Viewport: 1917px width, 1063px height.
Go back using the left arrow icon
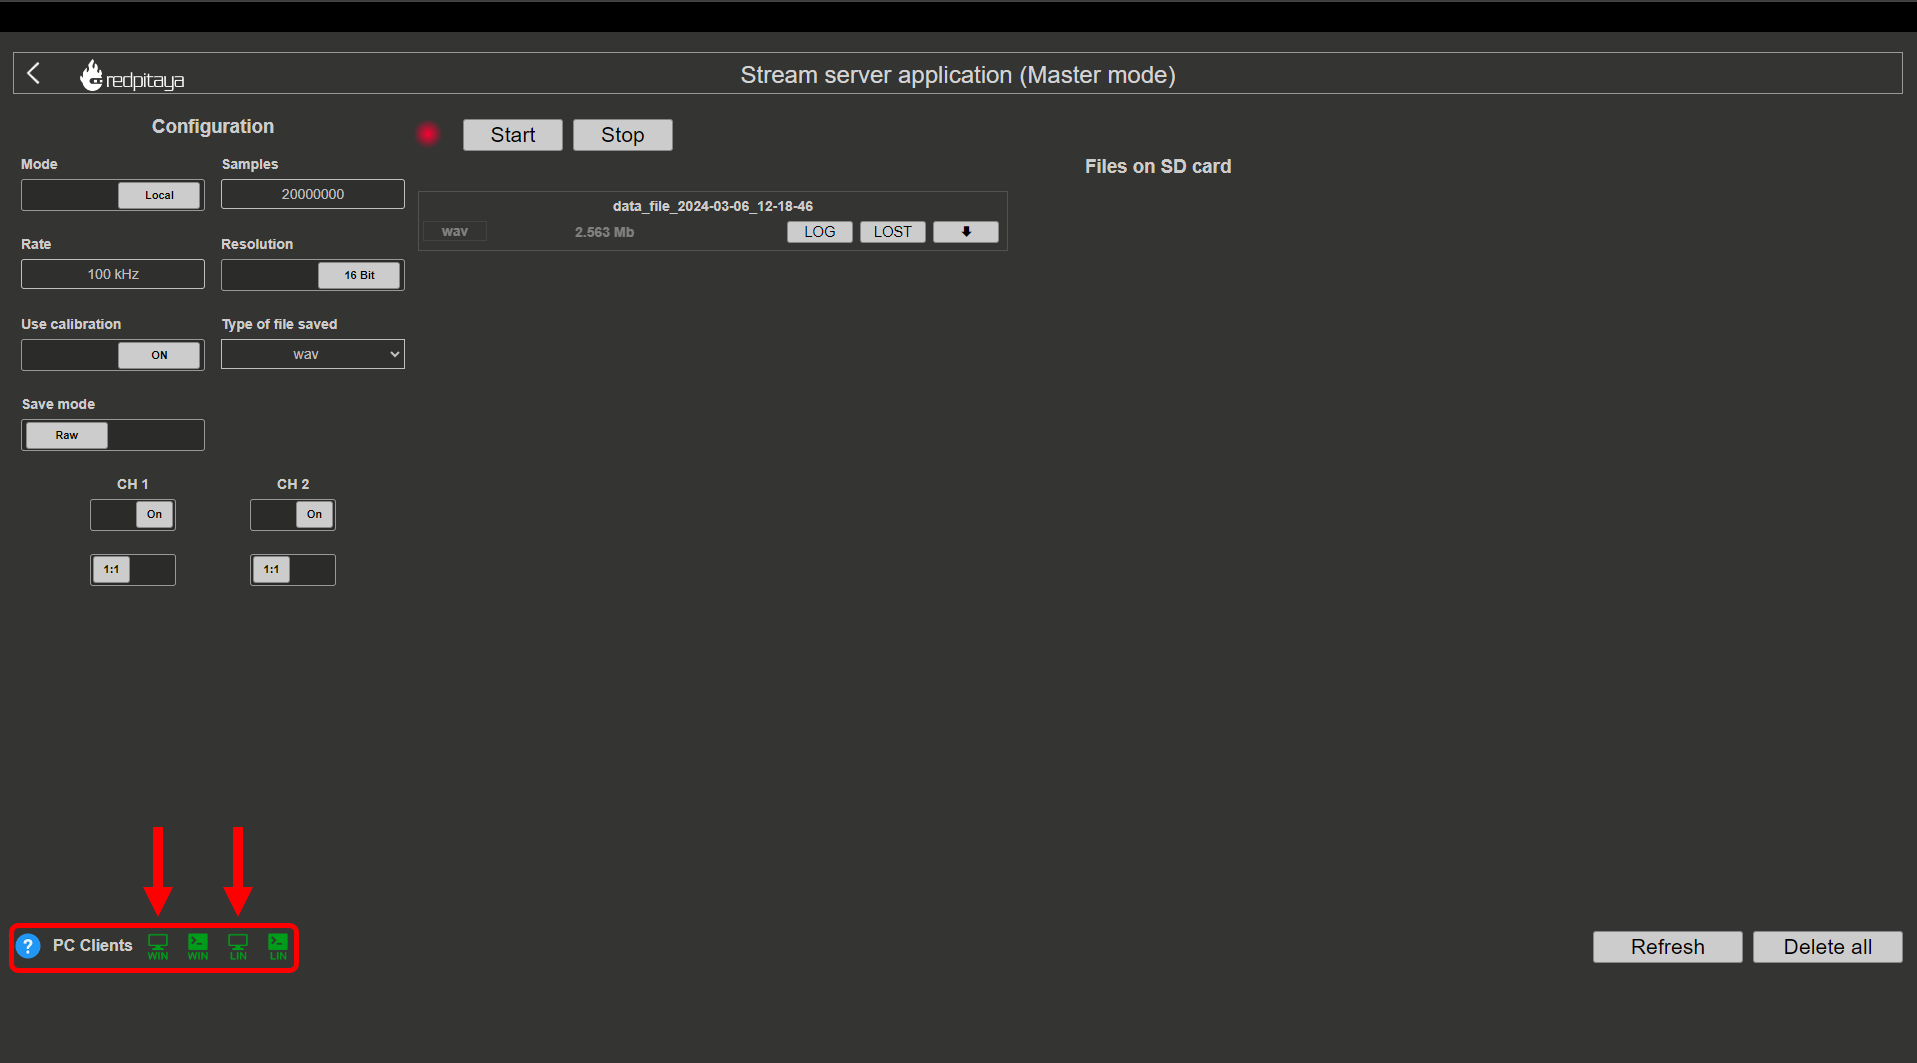tap(34, 73)
